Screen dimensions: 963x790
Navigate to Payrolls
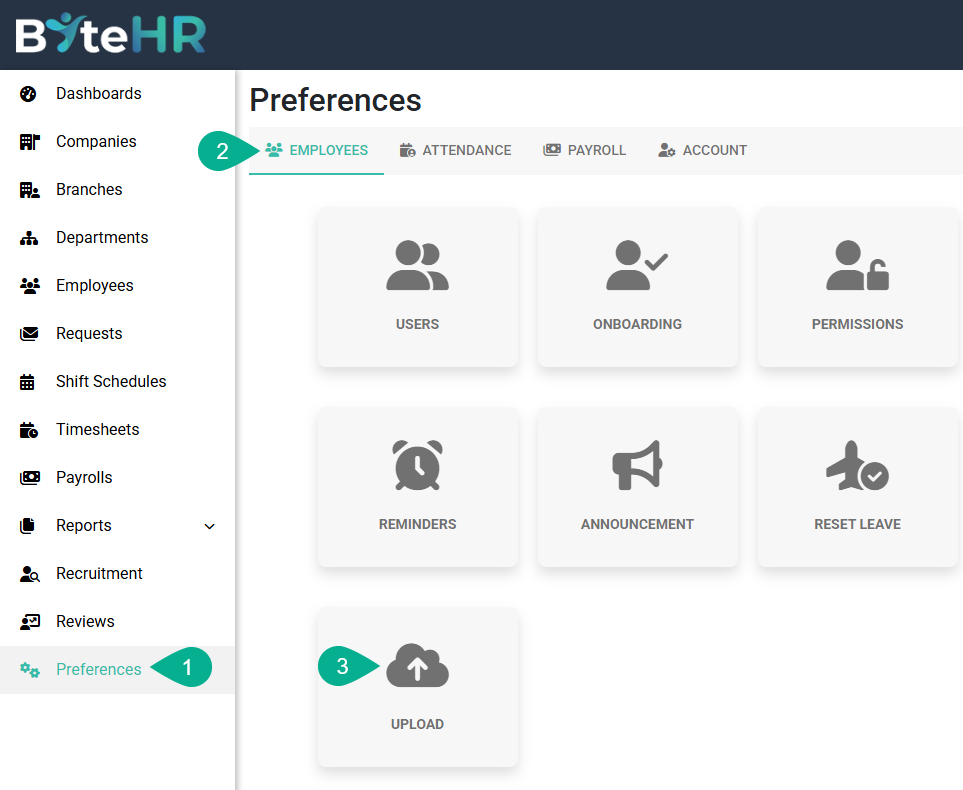[117, 477]
